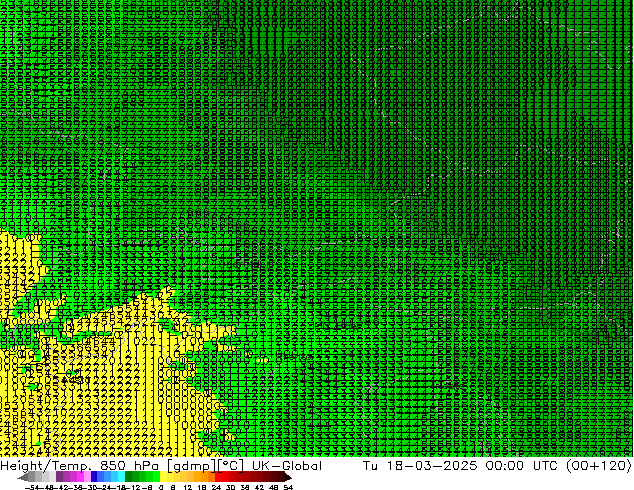The width and height of the screenshot is (634, 490).
Task: Click the bright green legend swatch left of yellow
Action: coord(156,477)
